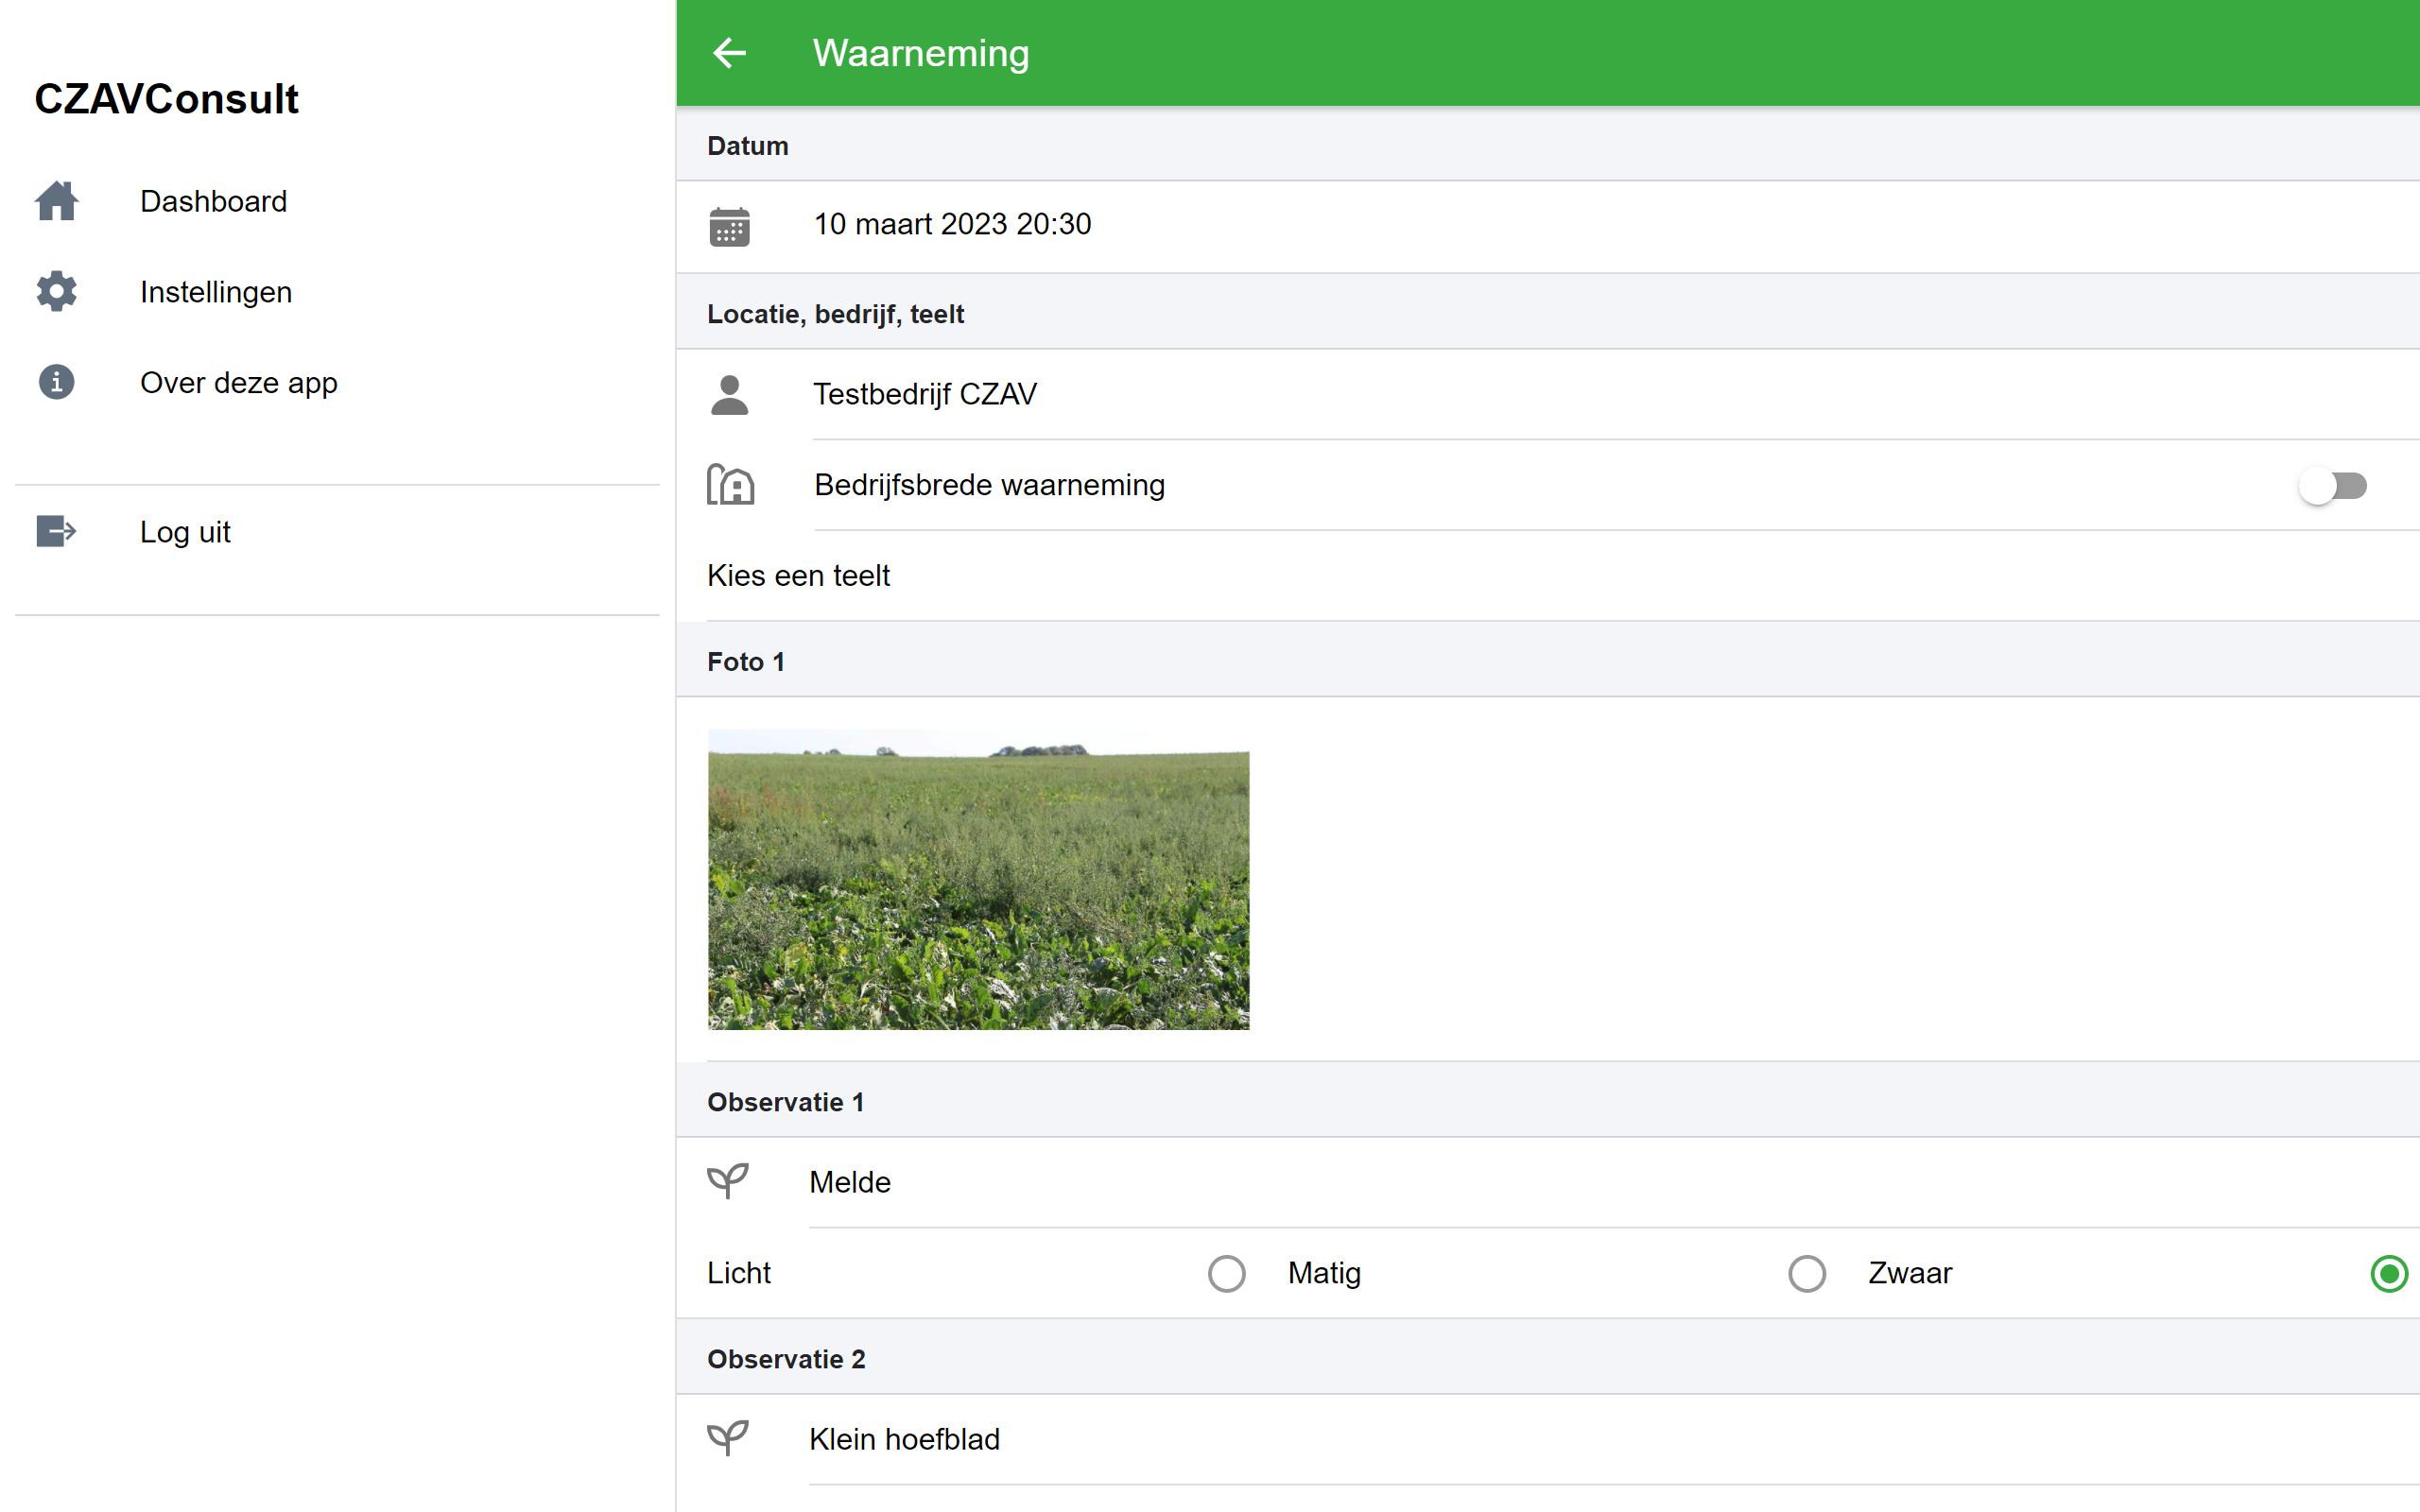Viewport: 2420px width, 1512px height.
Task: Click the back arrow in Waarneming header
Action: click(729, 53)
